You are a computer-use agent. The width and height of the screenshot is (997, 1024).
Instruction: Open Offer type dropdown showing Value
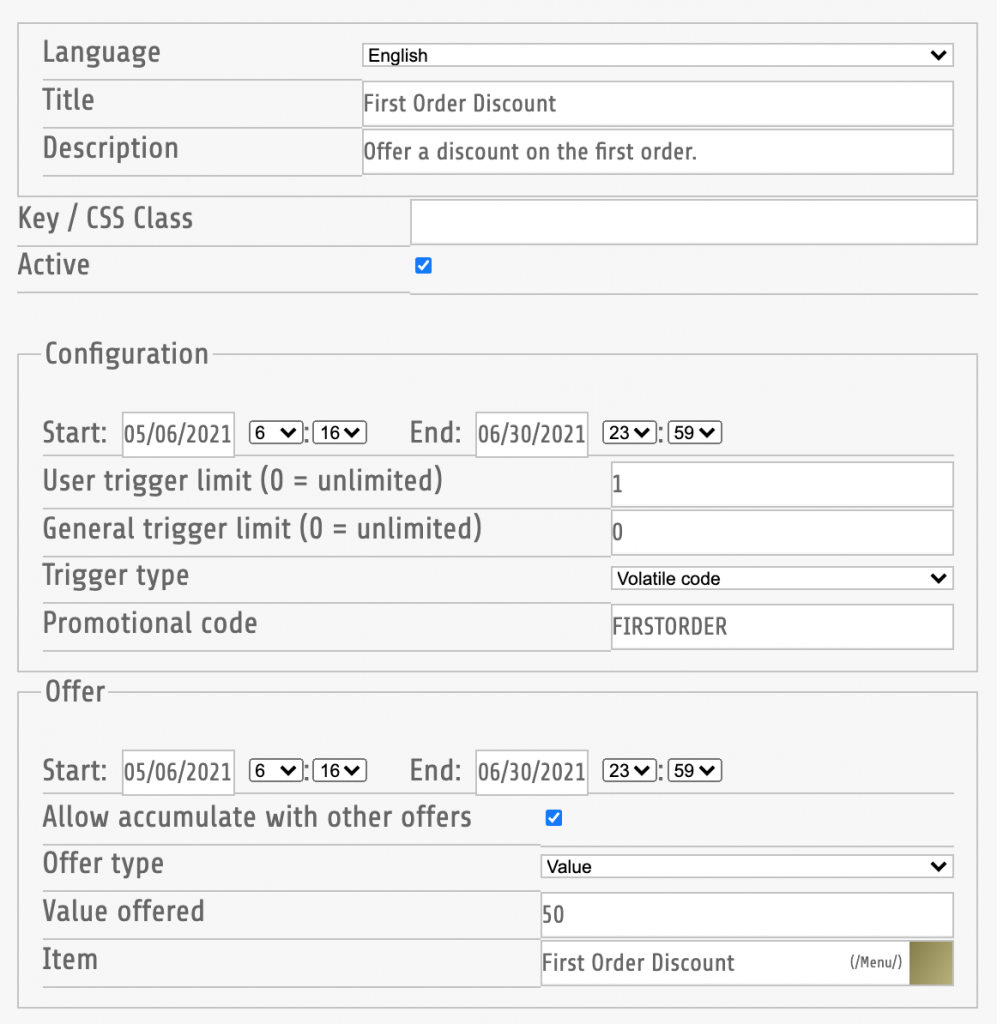click(x=747, y=867)
